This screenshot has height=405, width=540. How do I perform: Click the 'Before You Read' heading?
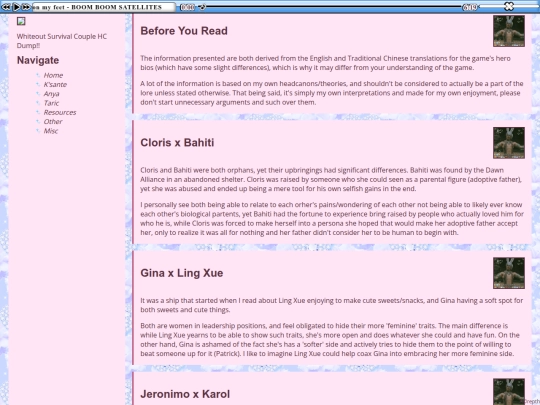click(184, 31)
